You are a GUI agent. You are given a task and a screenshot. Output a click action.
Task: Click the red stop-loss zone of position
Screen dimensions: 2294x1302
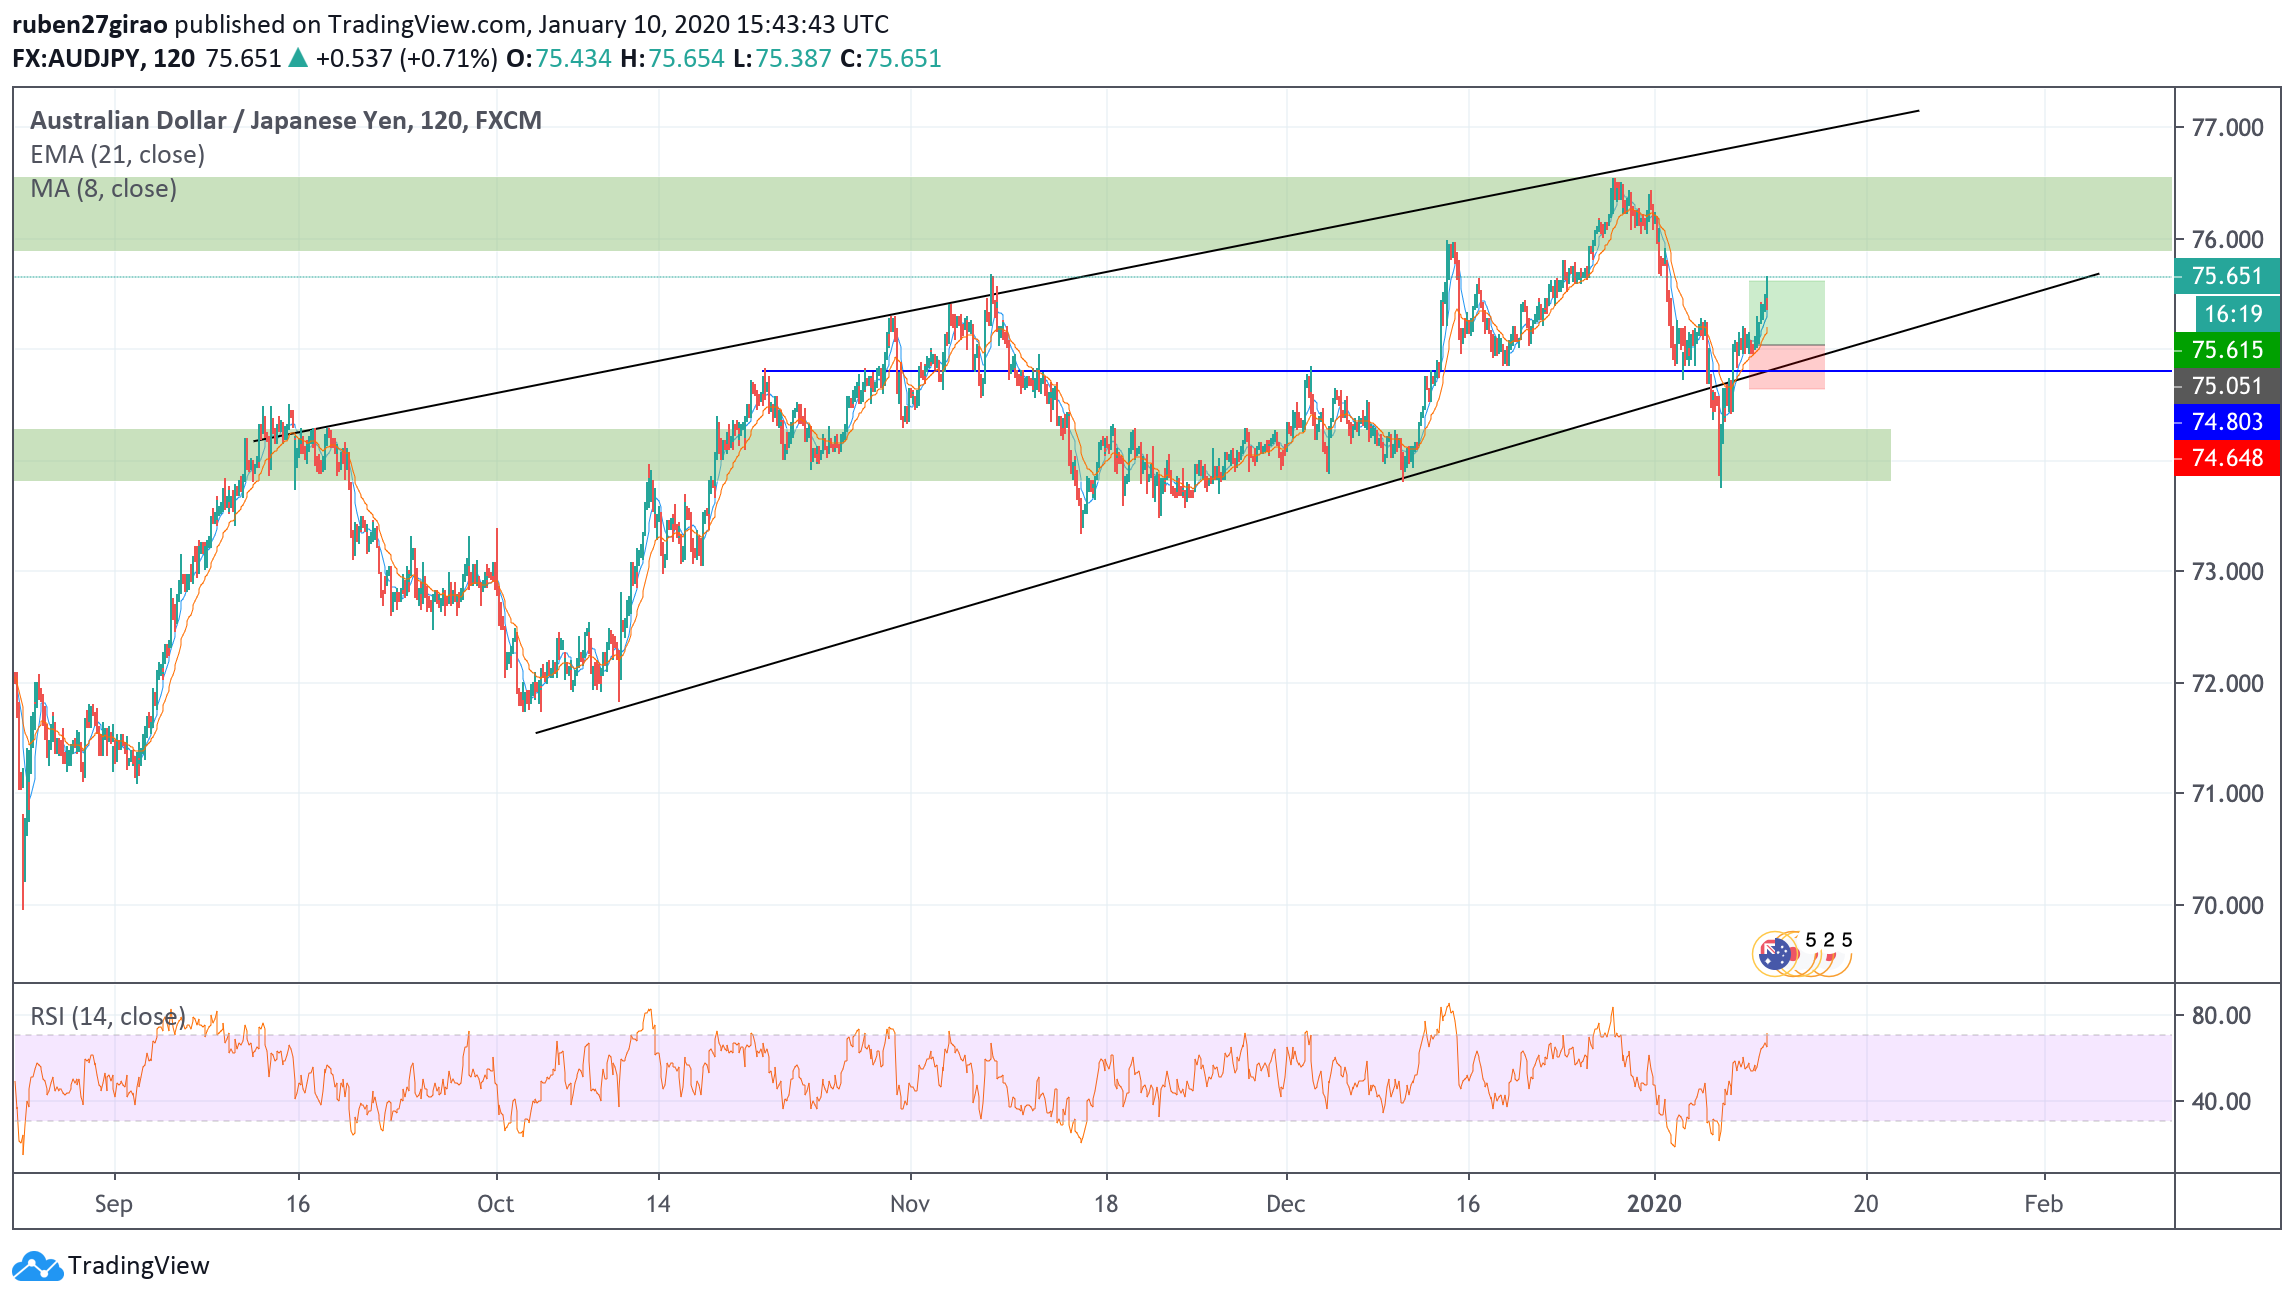pos(1800,380)
